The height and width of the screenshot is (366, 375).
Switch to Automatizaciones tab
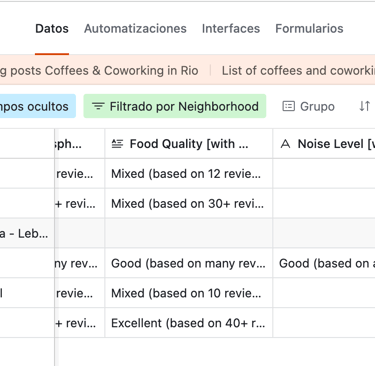tap(135, 29)
